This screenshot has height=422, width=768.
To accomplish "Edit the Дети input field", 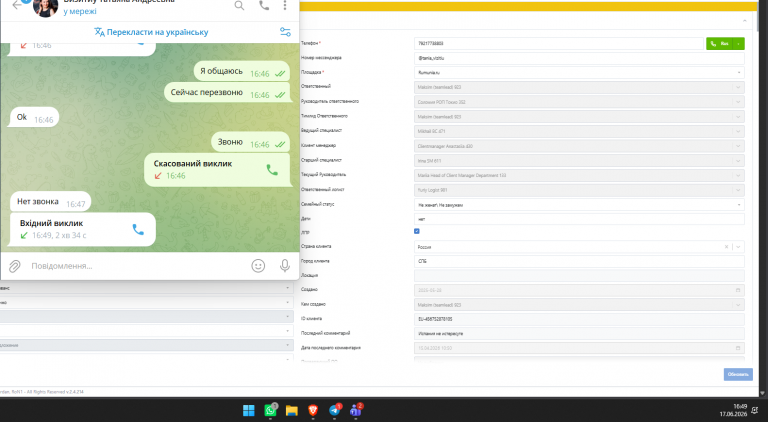I will 579,219.
